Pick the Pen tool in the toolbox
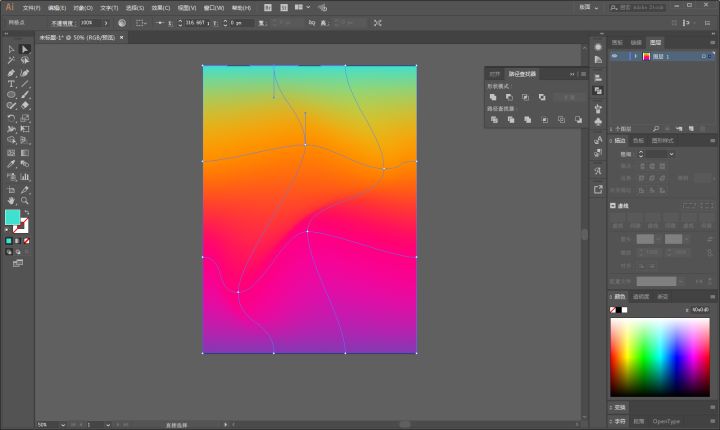 (x=11, y=72)
